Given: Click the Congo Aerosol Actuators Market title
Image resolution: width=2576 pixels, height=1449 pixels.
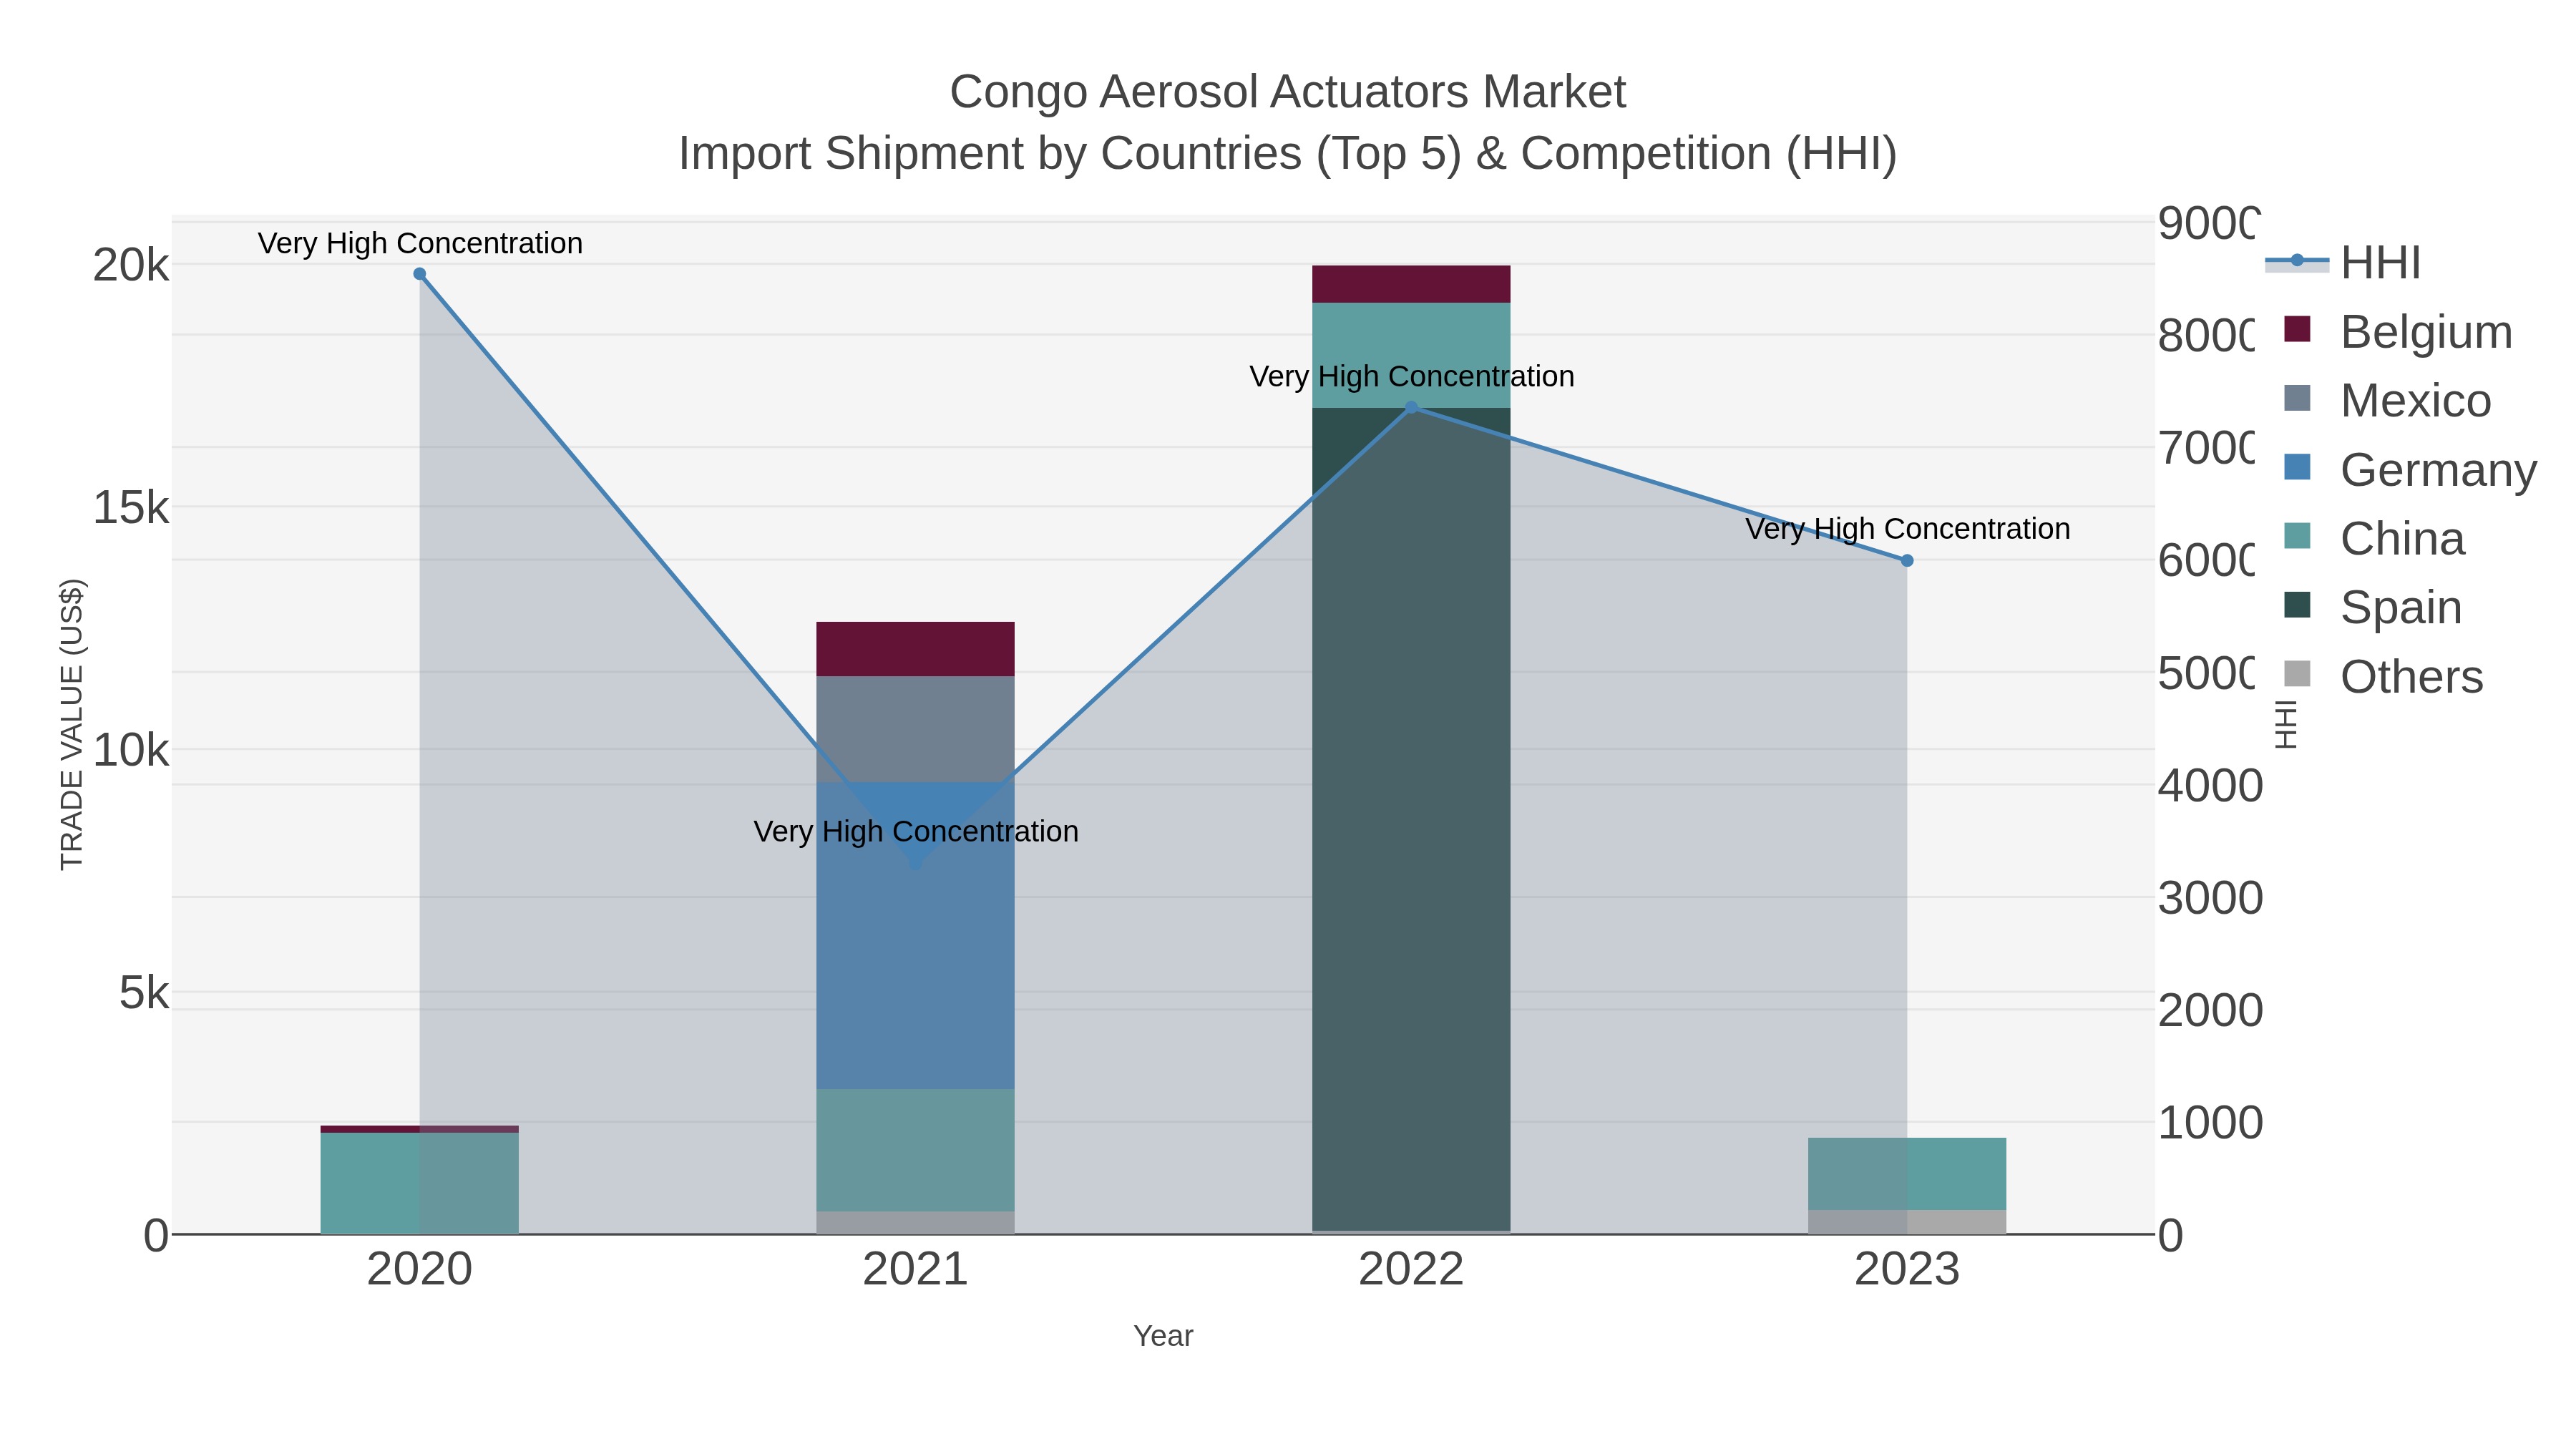Looking at the screenshot, I should (x=1288, y=92).
